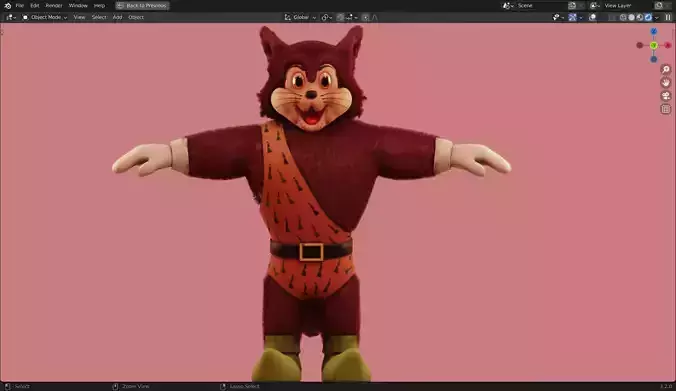Click the red X axis gizmo
Screen dimensions: 676x391
pos(668,45)
